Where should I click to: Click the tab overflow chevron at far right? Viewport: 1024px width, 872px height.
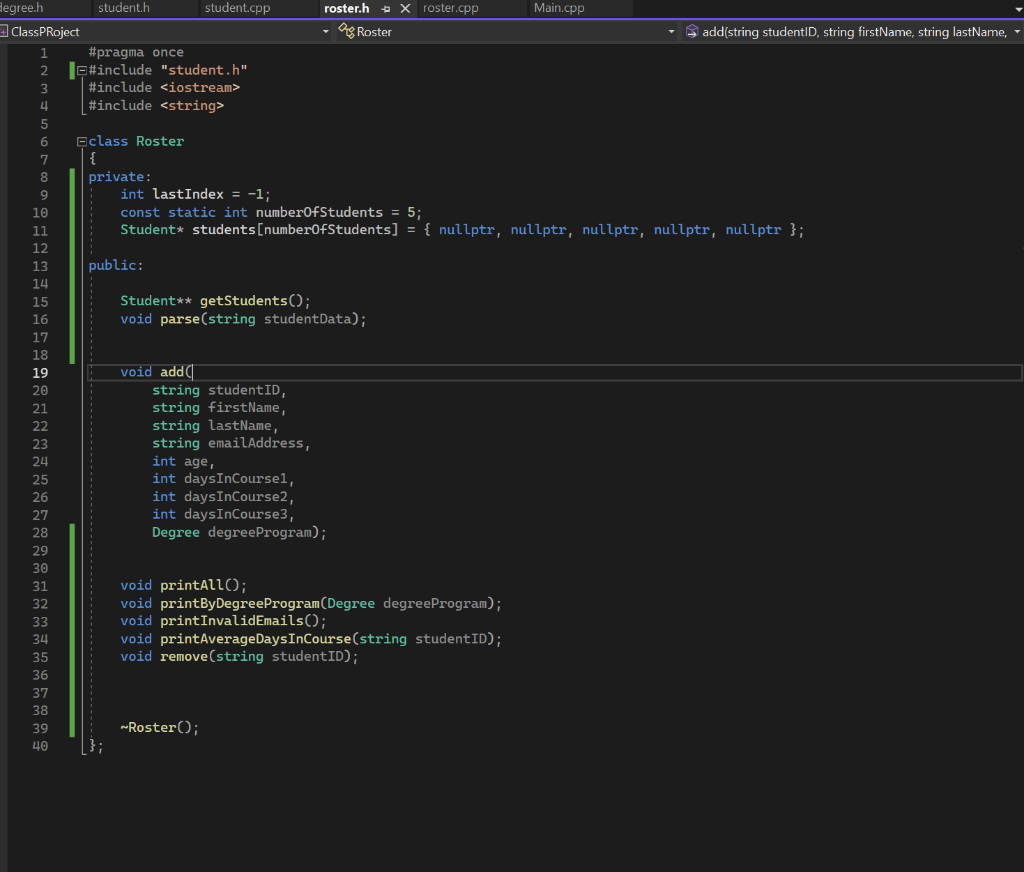coord(1016,8)
